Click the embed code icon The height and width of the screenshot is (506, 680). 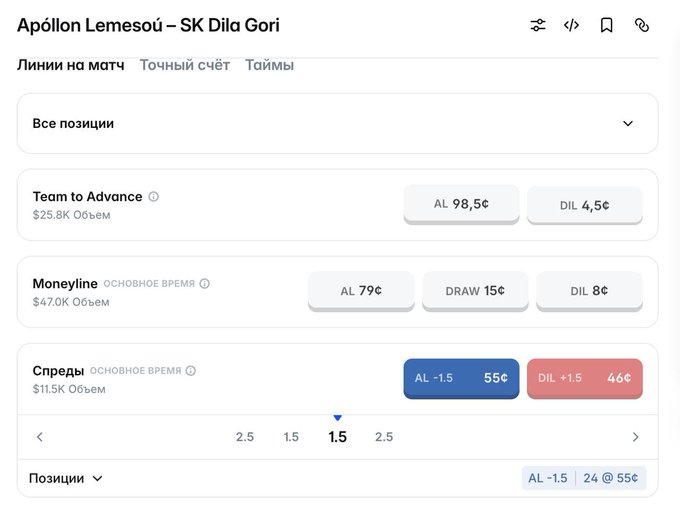click(x=572, y=25)
